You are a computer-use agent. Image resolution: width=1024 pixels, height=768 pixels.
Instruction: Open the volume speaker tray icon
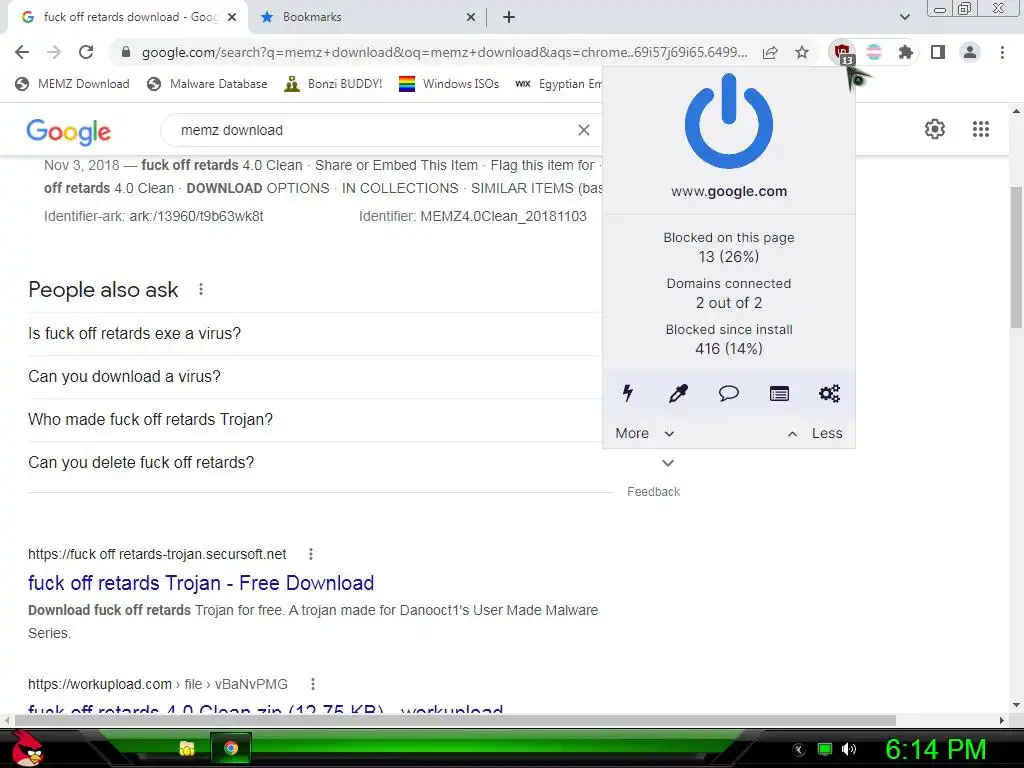point(849,749)
